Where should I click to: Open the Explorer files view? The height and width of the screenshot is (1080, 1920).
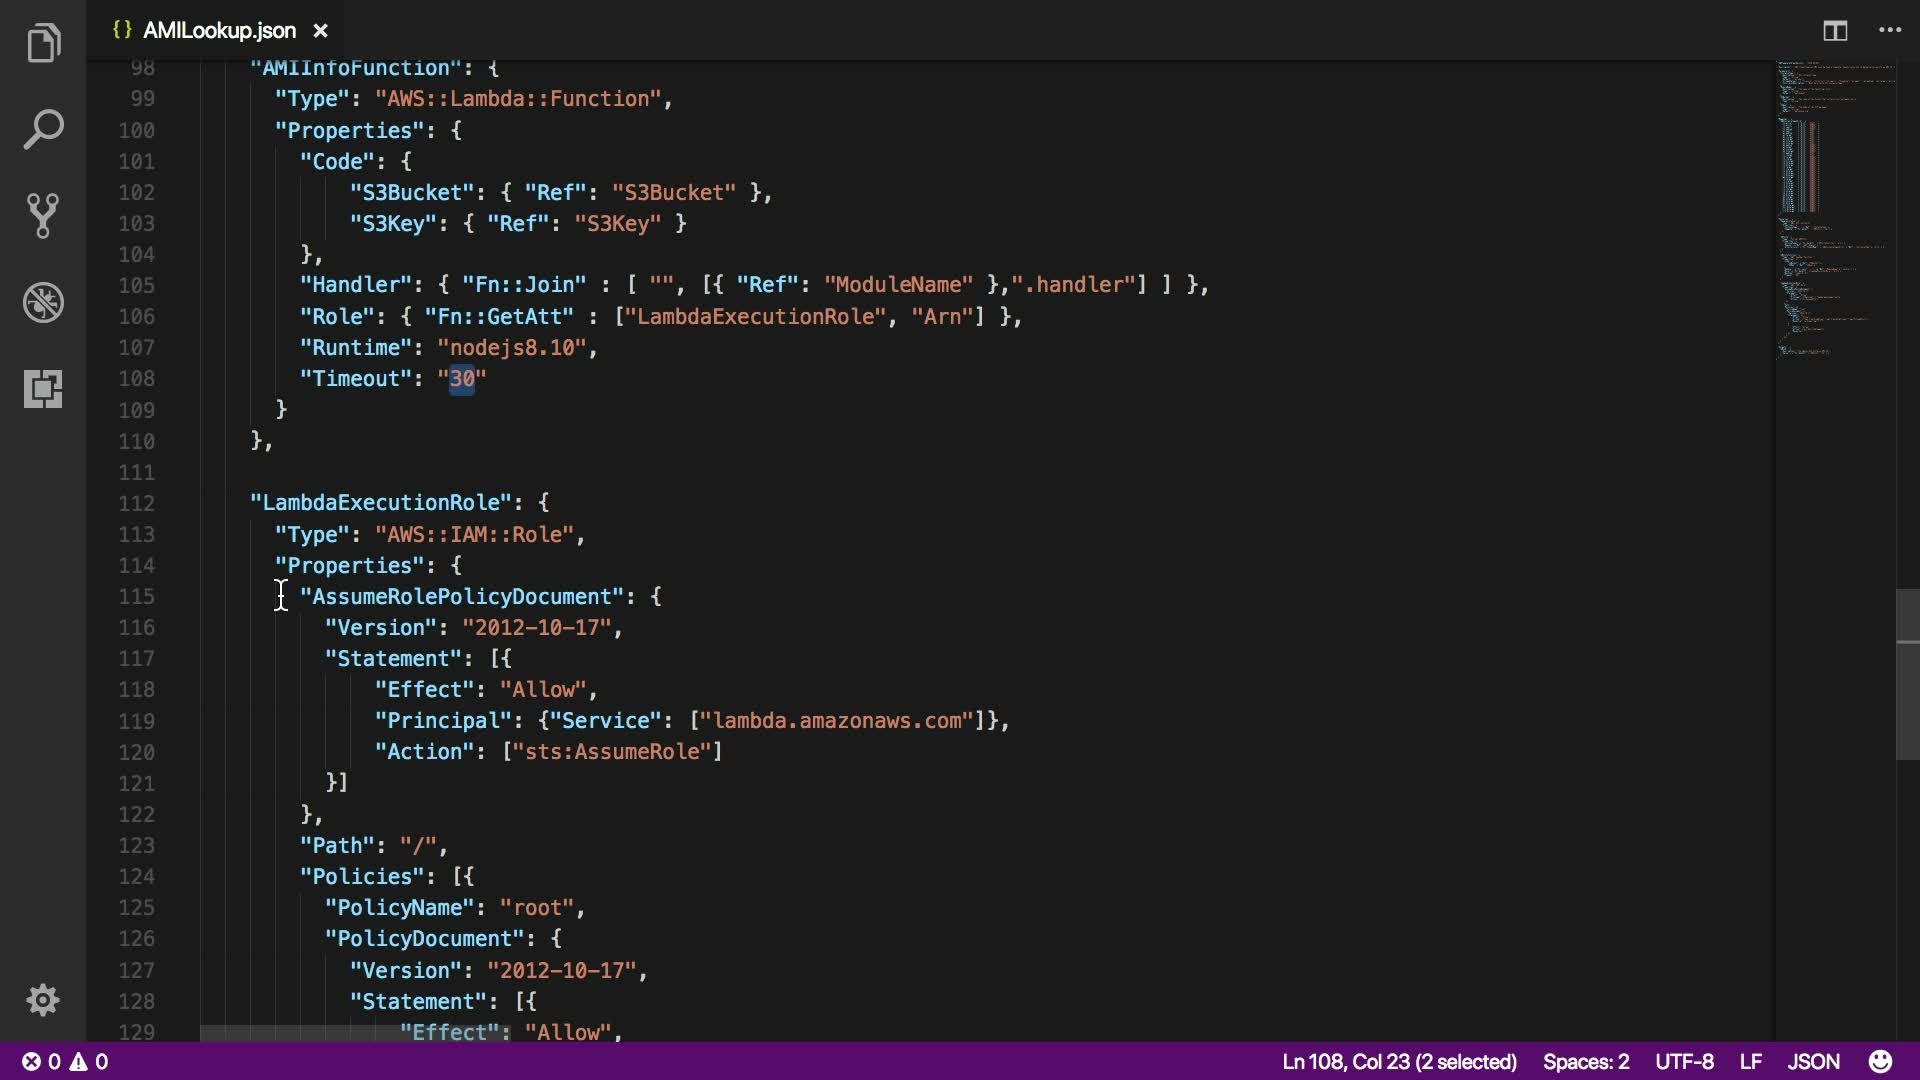43,44
